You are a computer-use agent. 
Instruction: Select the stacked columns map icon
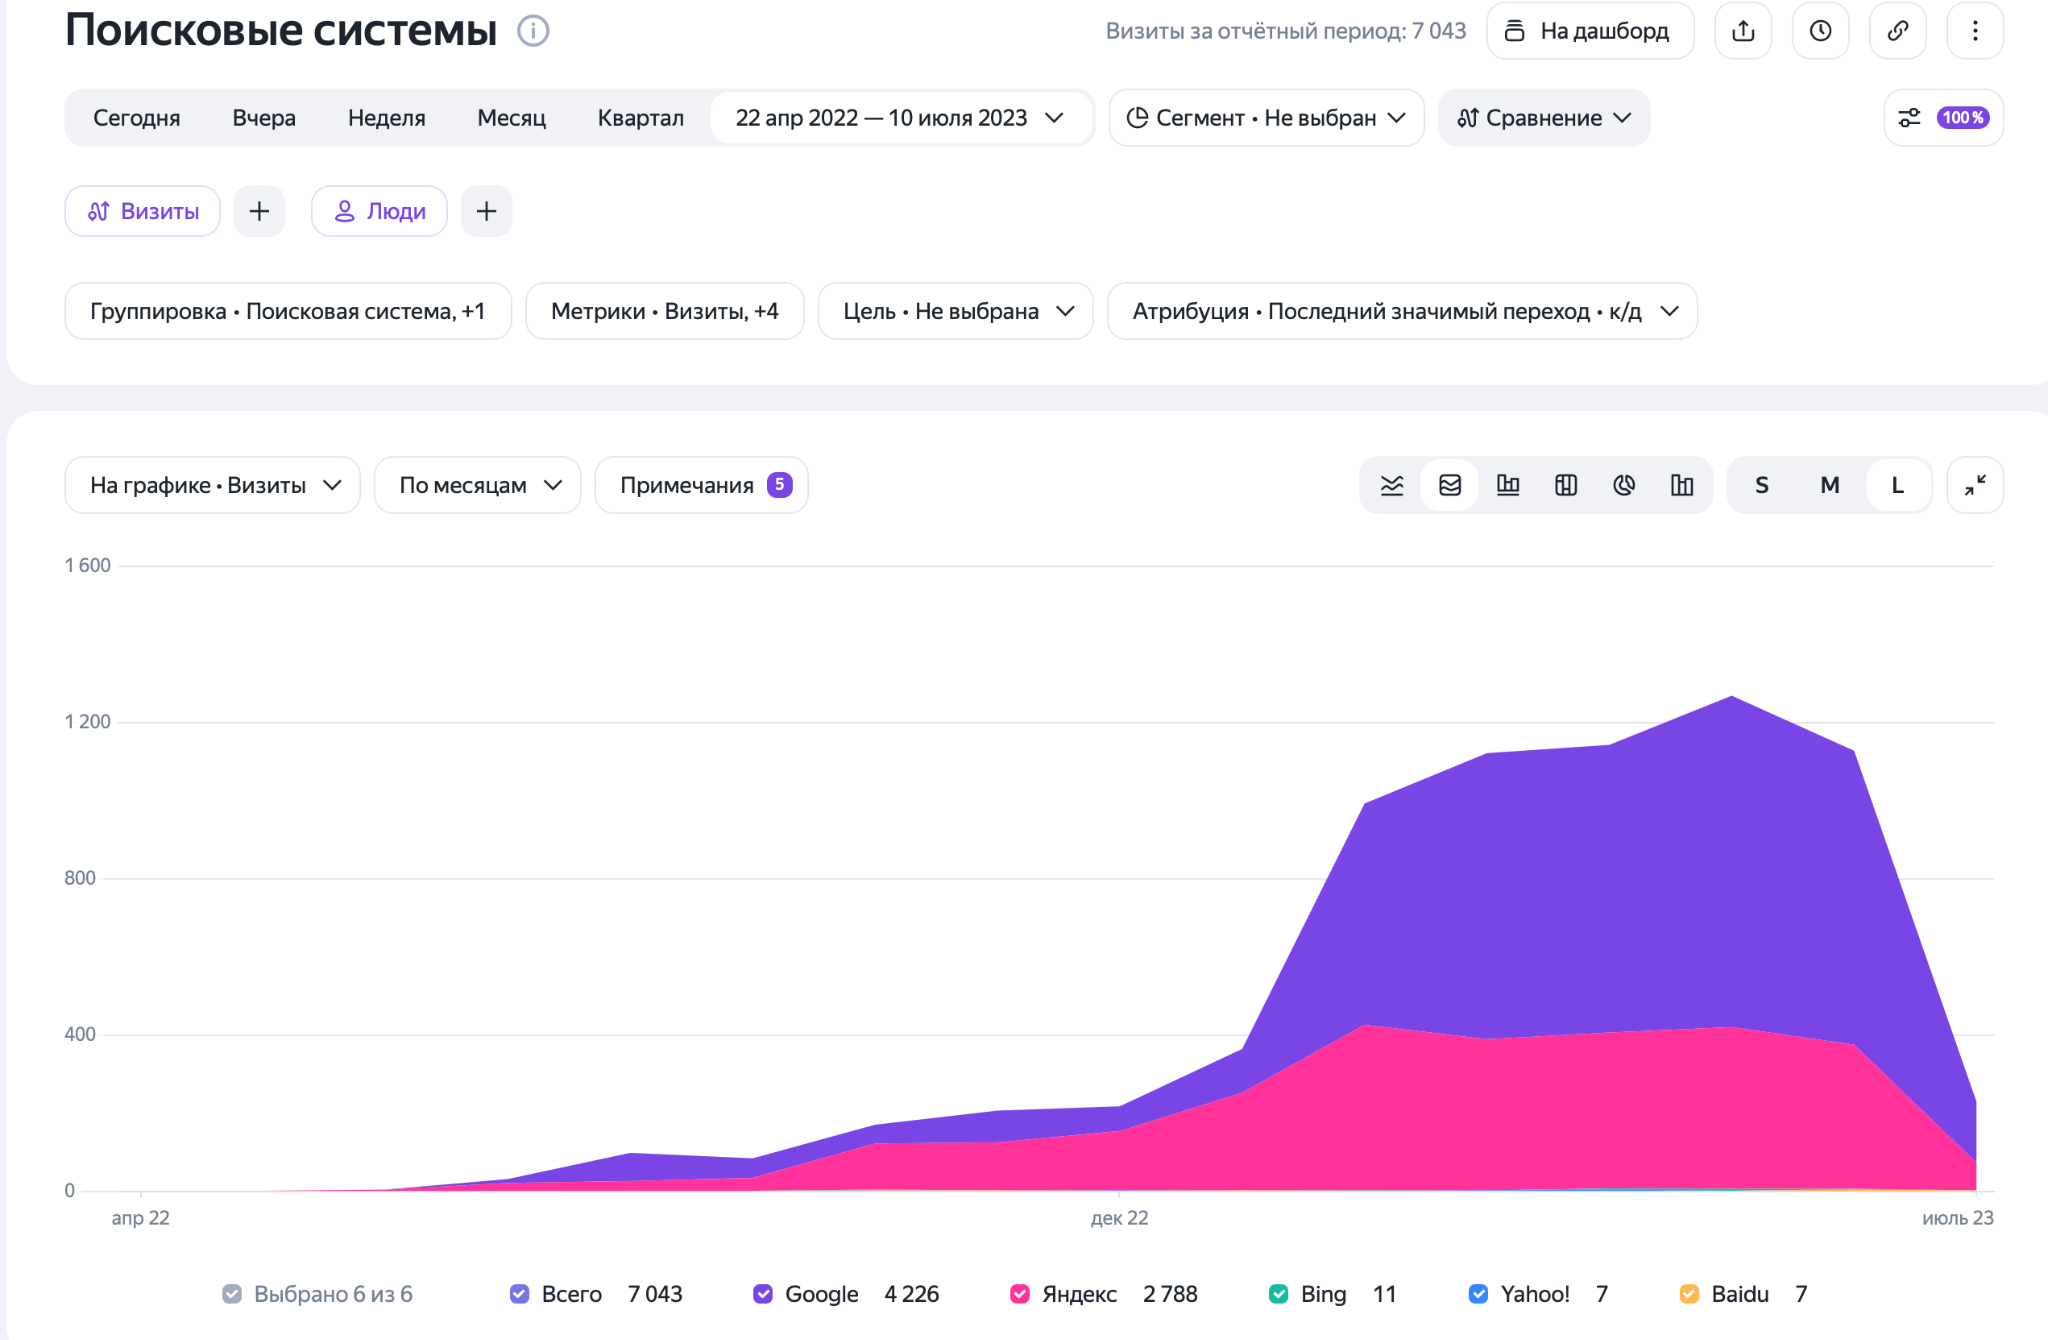point(1566,485)
